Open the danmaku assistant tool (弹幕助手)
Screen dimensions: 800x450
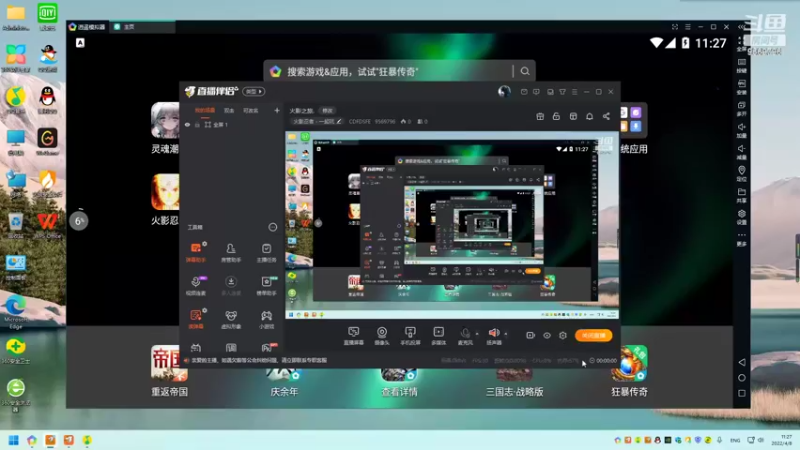(196, 252)
